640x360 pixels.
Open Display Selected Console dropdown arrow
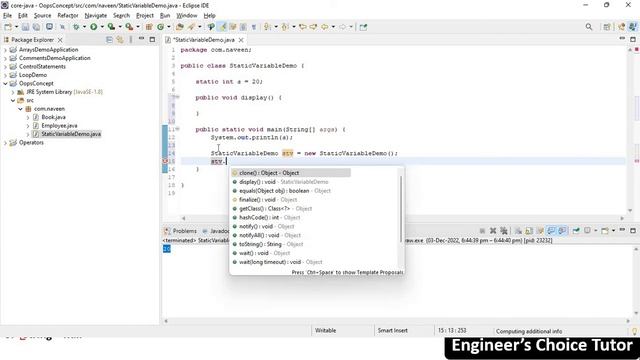(x=596, y=231)
